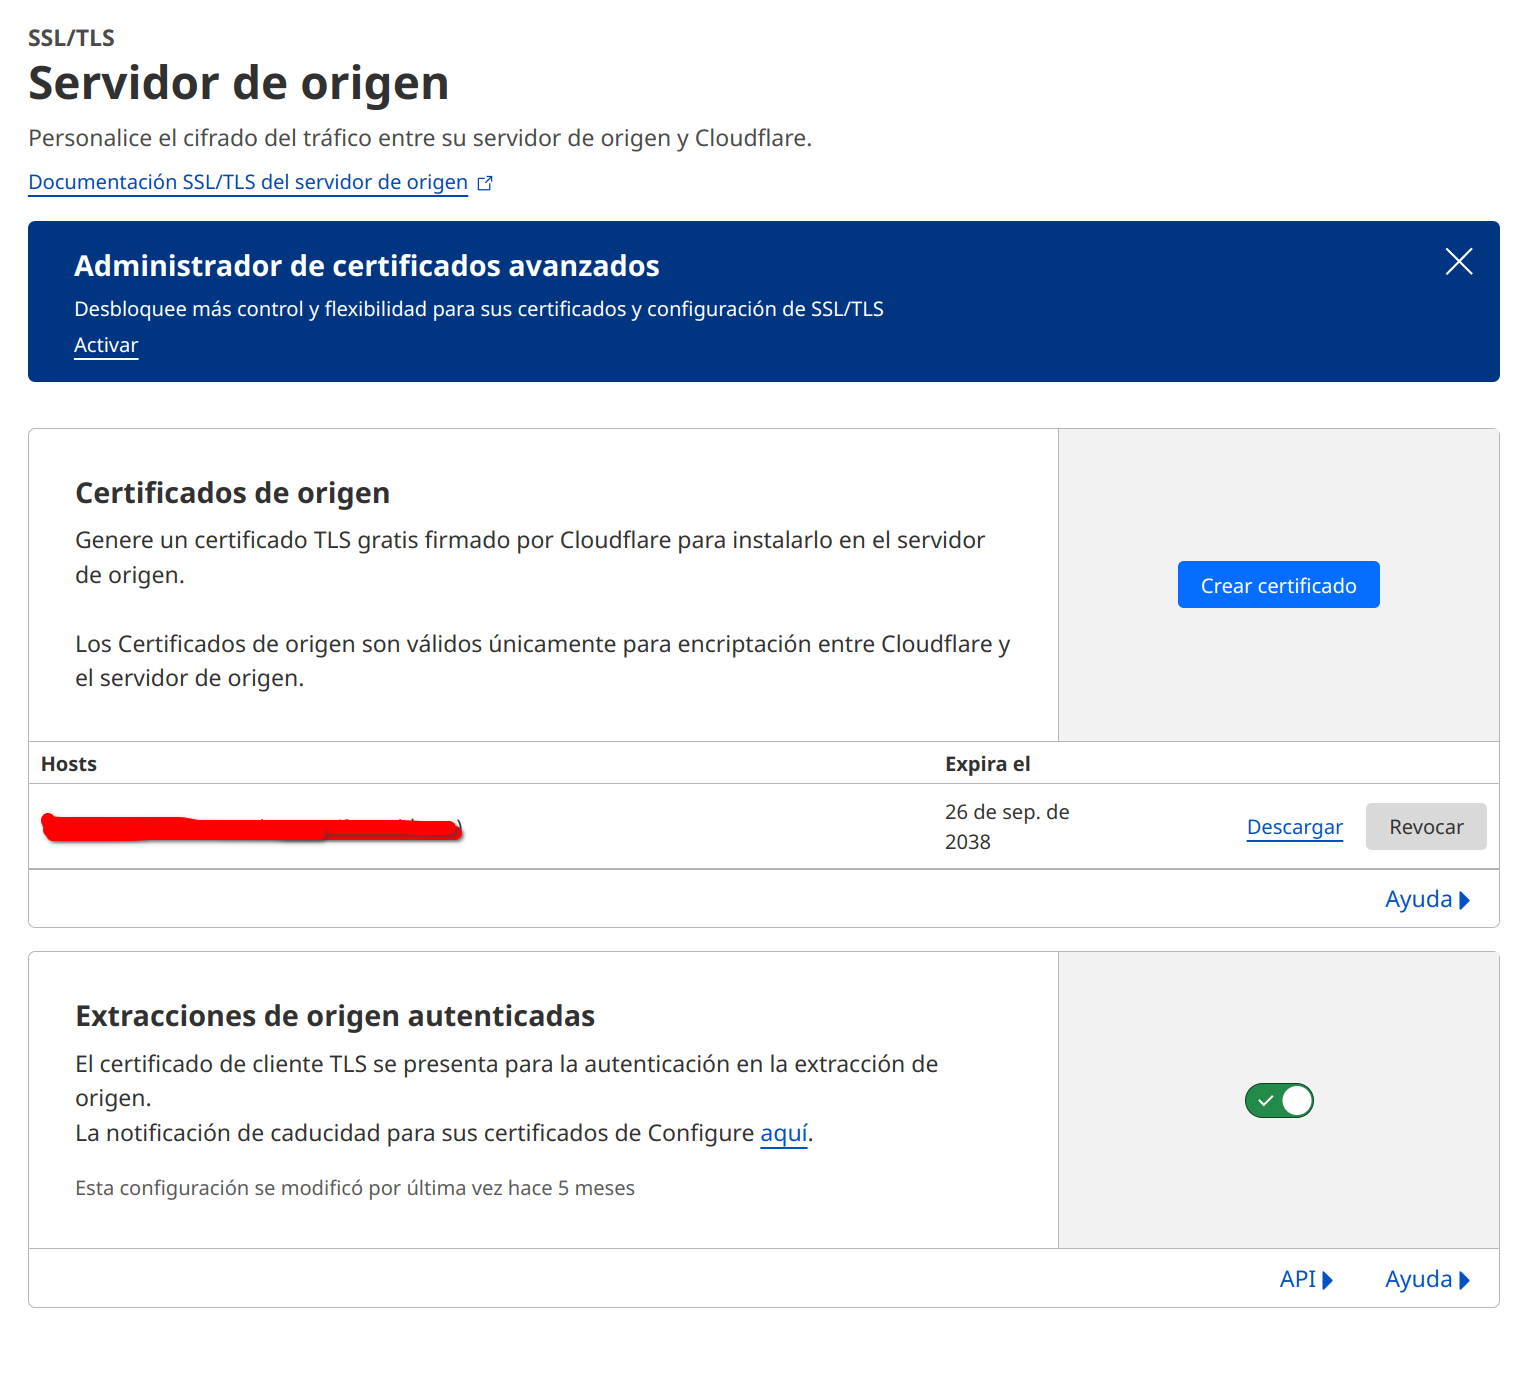Select the redacted host entry in the table
Viewport: 1537px width, 1387px height.
pyautogui.click(x=251, y=827)
